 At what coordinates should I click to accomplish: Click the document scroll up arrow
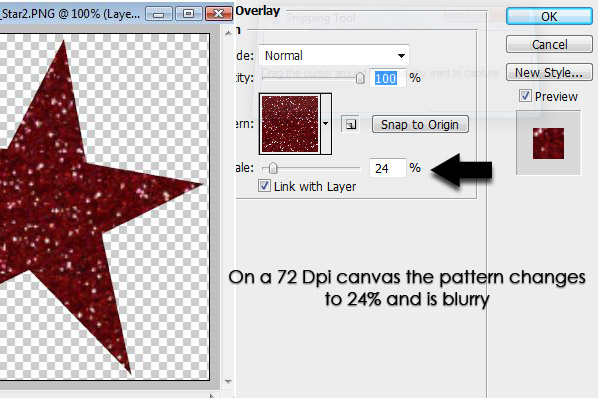coord(228,34)
